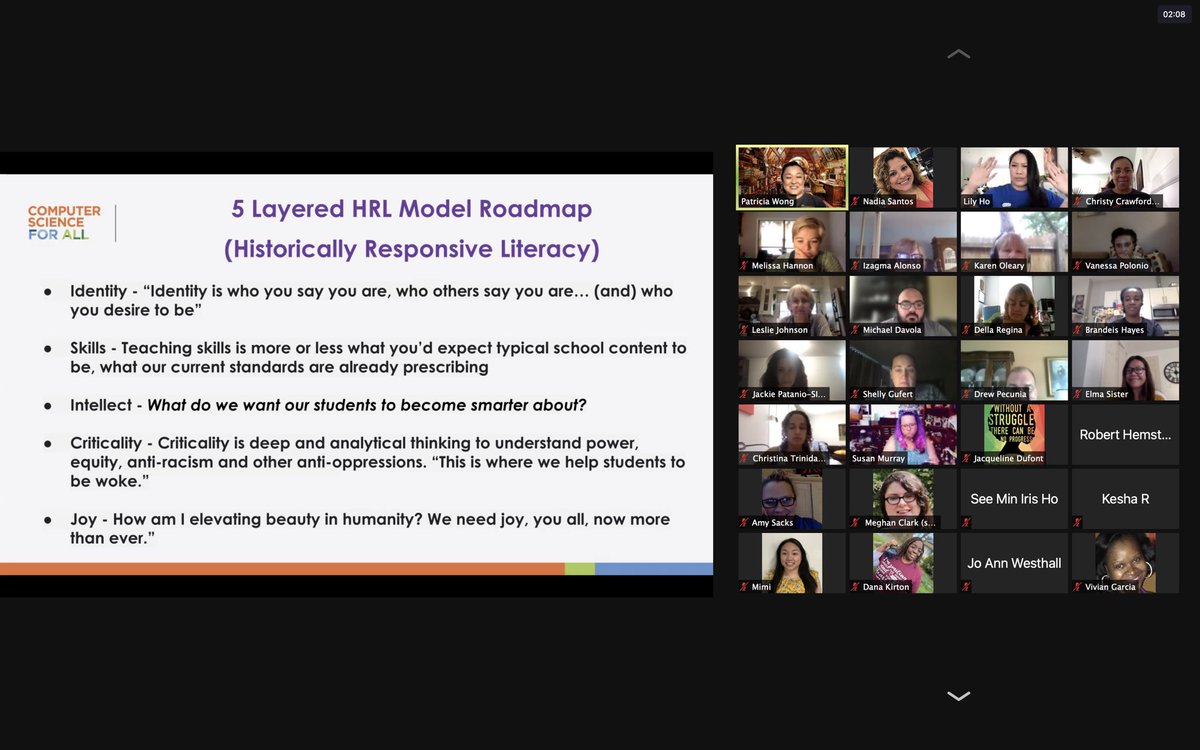Click Kesha R's participant tile
Image resolution: width=1200 pixels, height=750 pixels.
click(x=1125, y=497)
